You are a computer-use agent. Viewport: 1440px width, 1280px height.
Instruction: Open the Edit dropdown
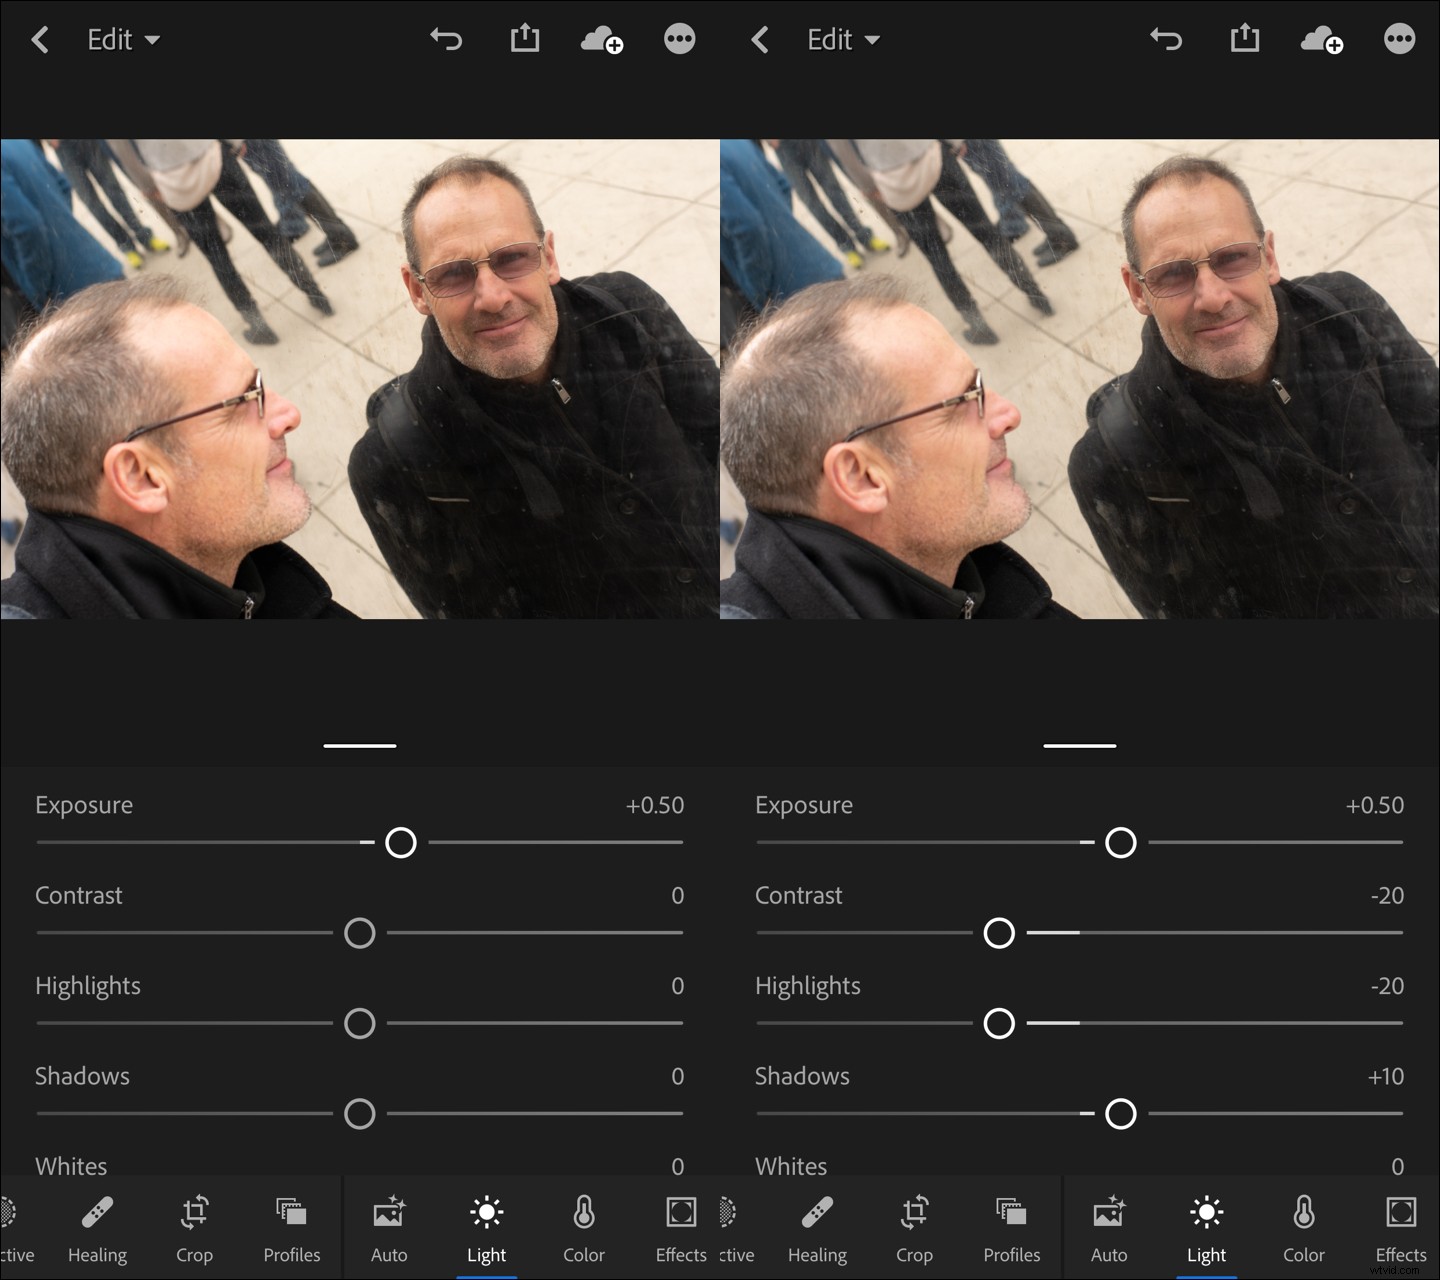pyautogui.click(x=122, y=40)
